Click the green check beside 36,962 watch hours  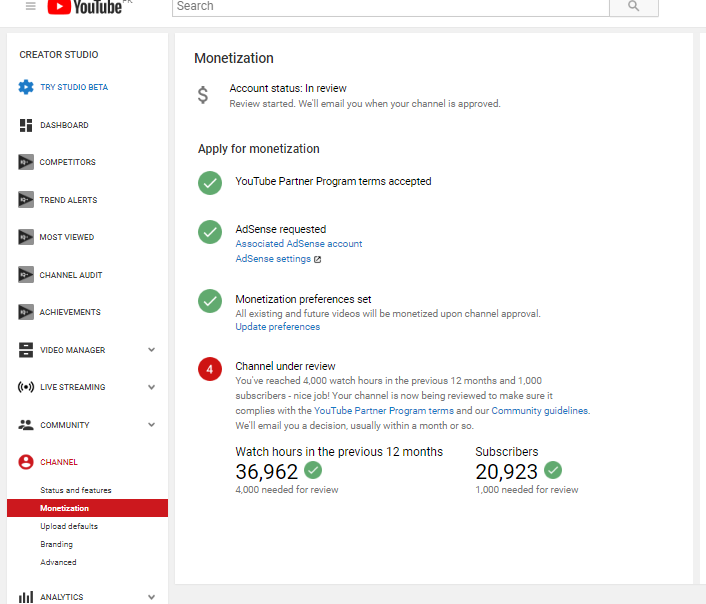click(x=313, y=470)
